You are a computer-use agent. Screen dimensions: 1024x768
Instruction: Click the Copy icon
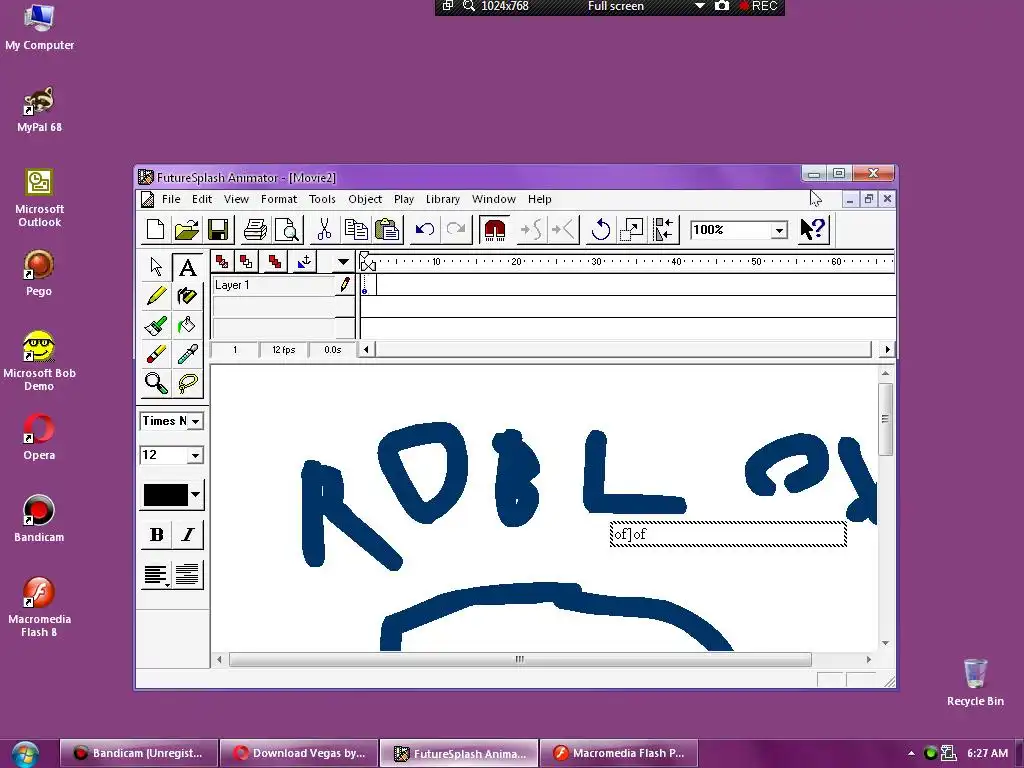(x=356, y=230)
